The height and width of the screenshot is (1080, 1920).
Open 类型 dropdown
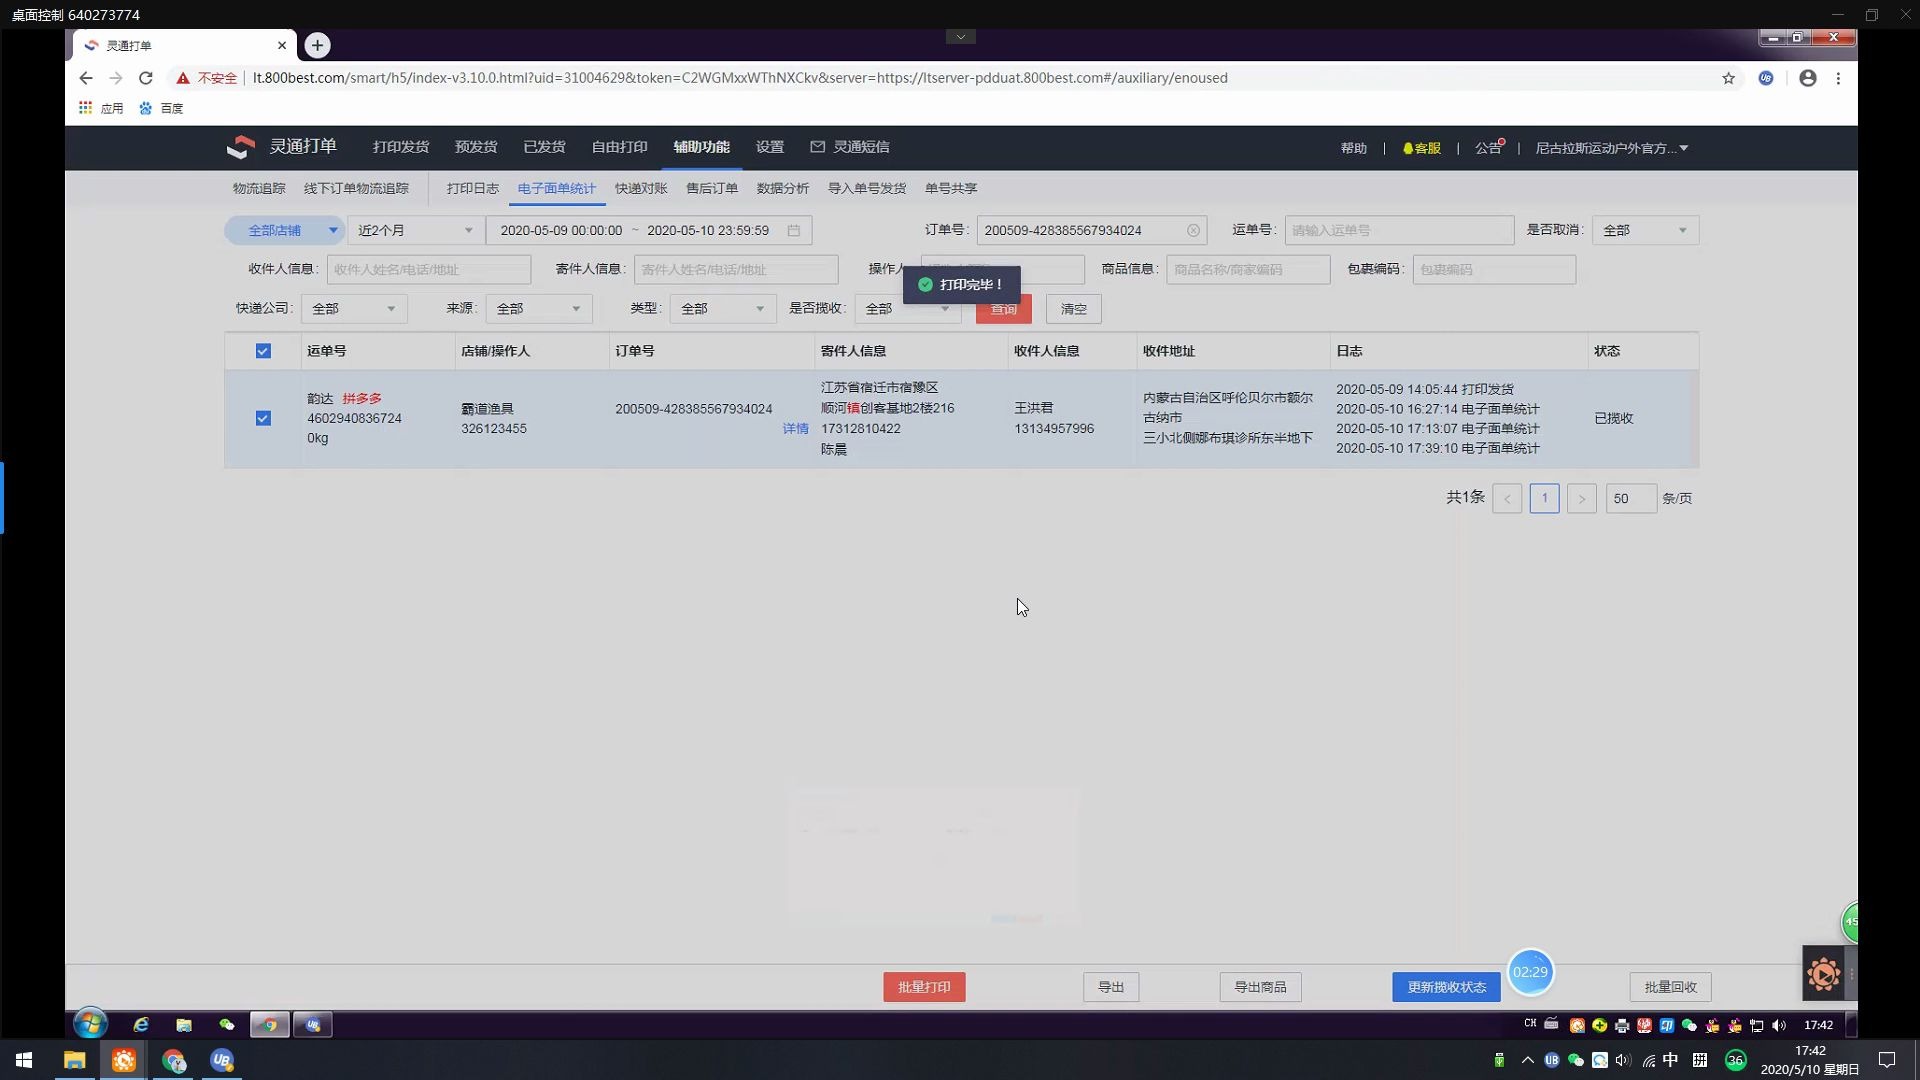723,309
